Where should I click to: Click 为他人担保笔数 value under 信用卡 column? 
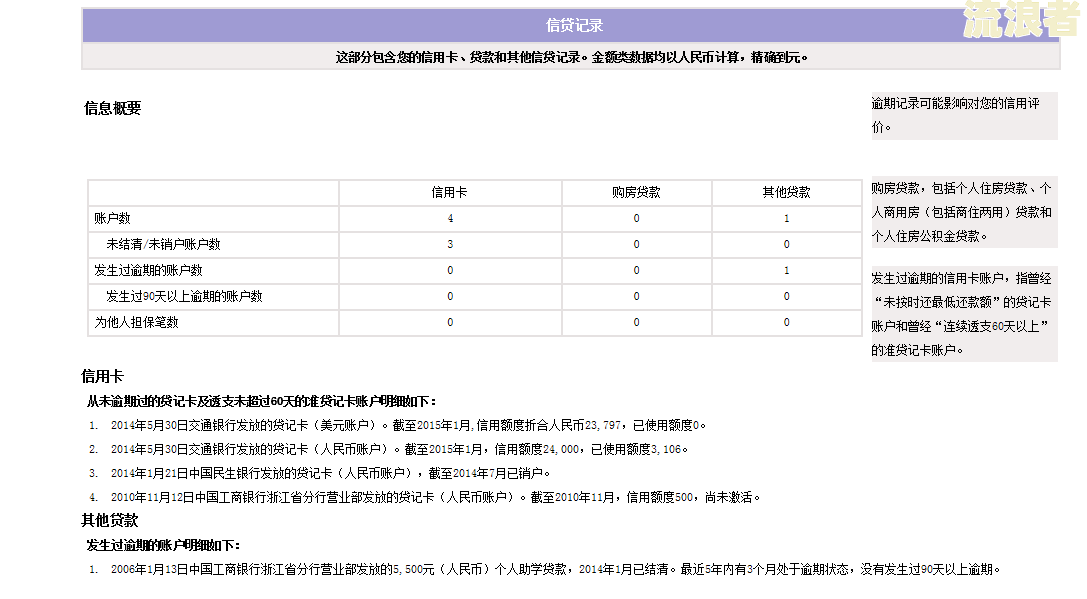click(450, 322)
